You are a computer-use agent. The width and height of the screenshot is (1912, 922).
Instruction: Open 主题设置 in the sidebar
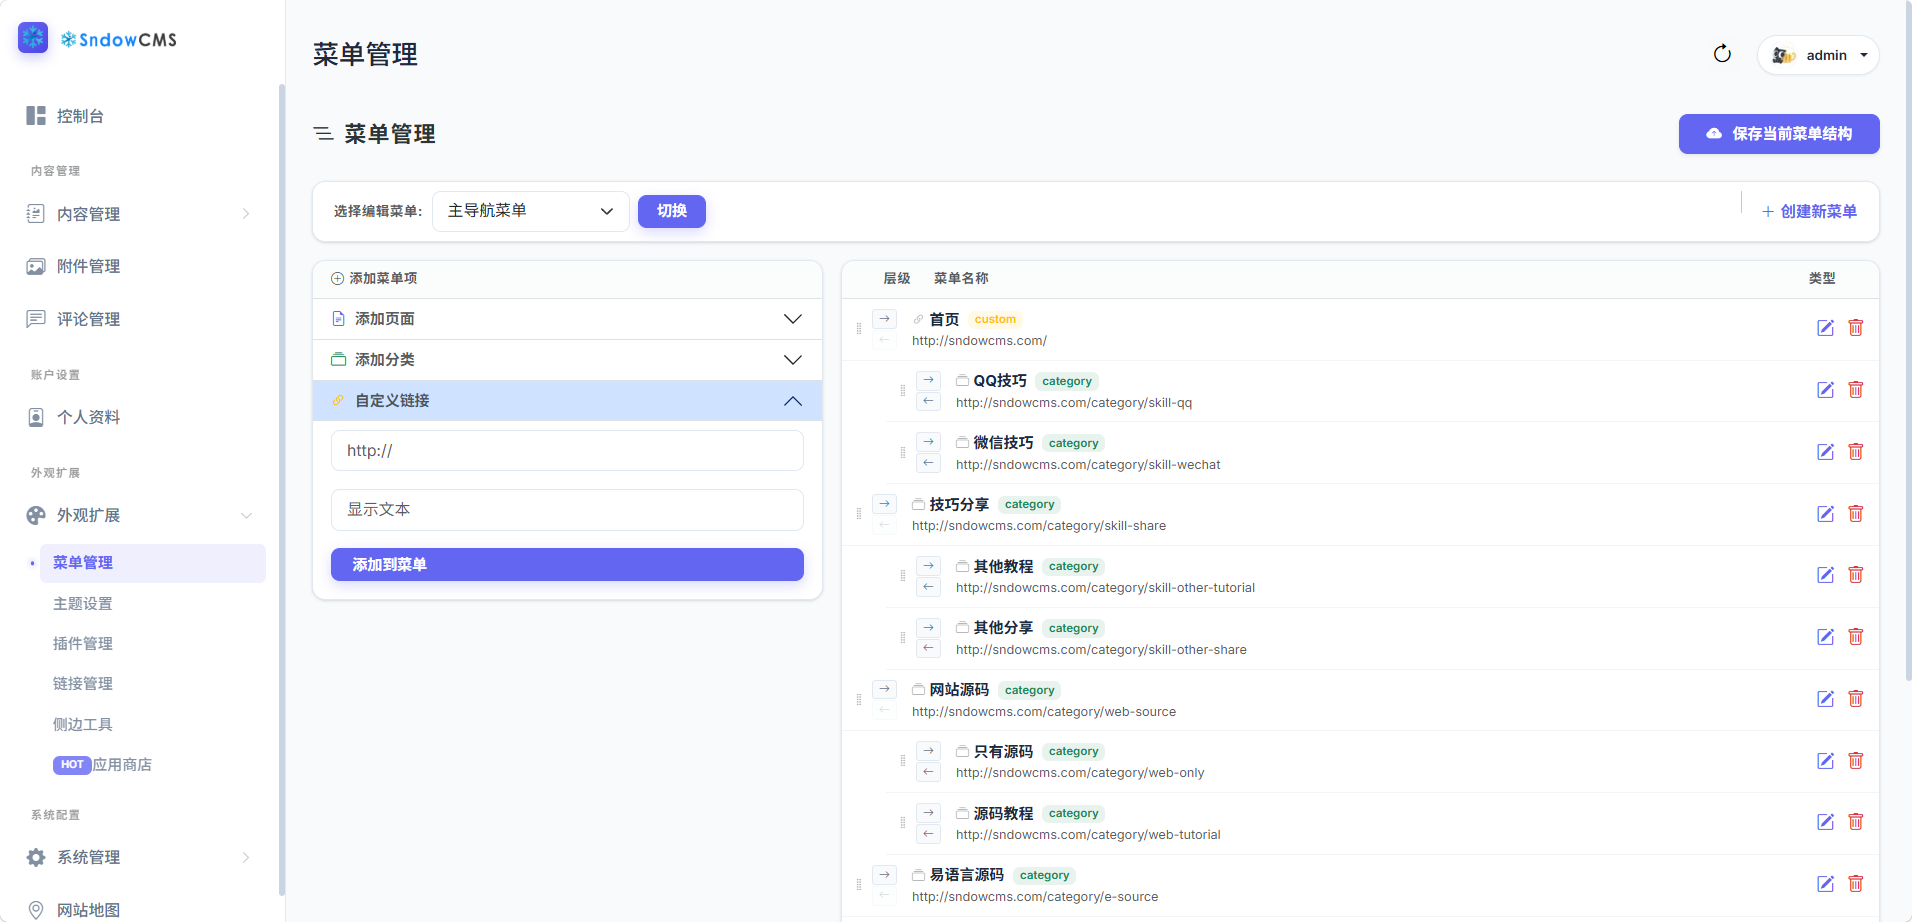(83, 604)
